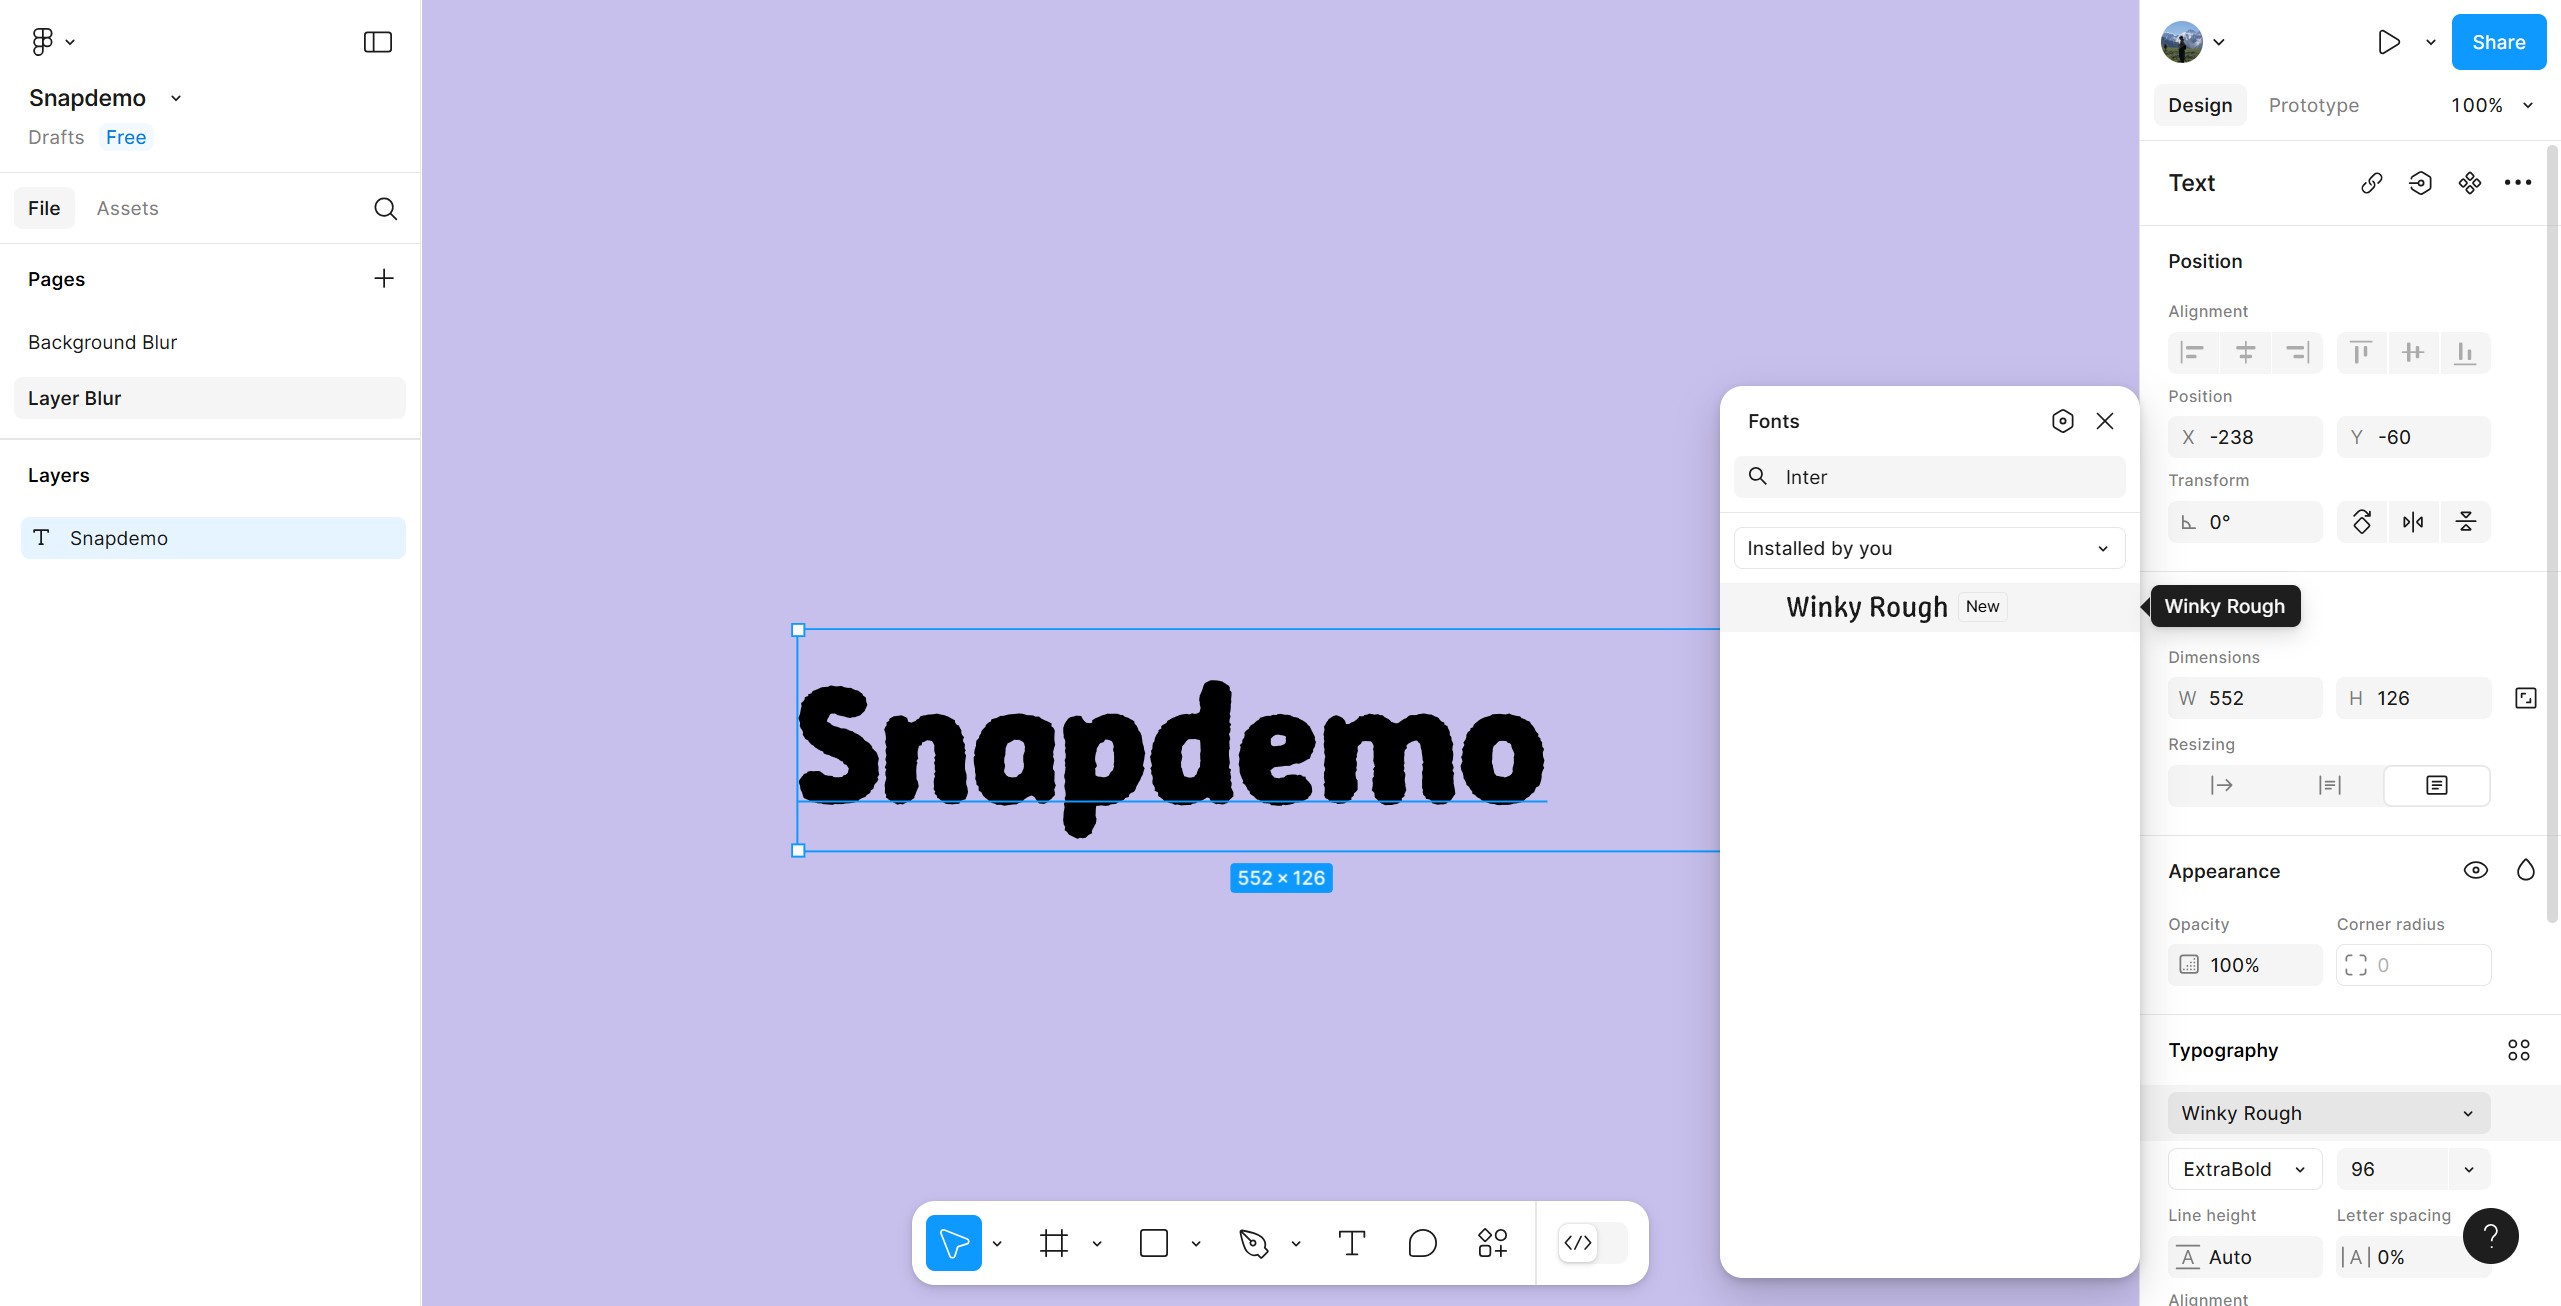Click the Free plan badge
Viewport: 2561px width, 1306px height.
point(126,137)
